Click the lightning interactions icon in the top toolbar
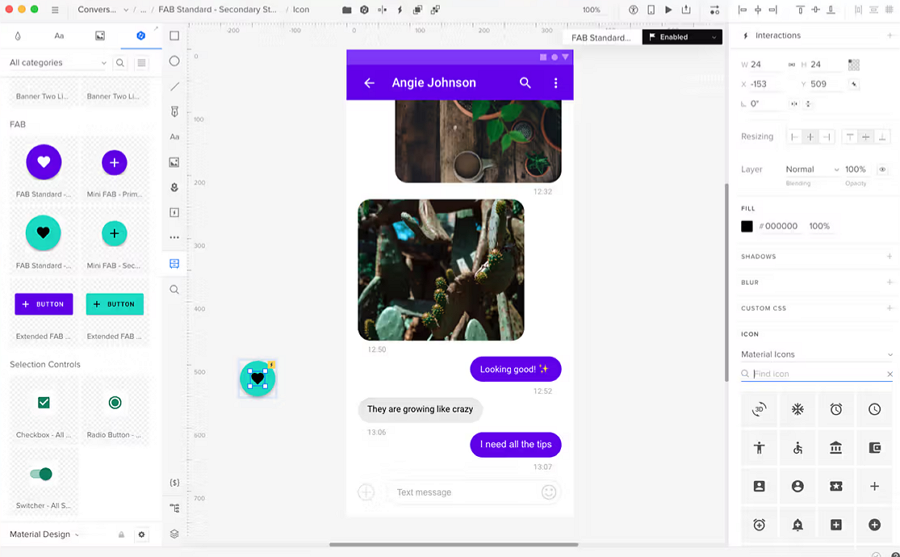The height and width of the screenshot is (557, 900). pyautogui.click(x=400, y=10)
